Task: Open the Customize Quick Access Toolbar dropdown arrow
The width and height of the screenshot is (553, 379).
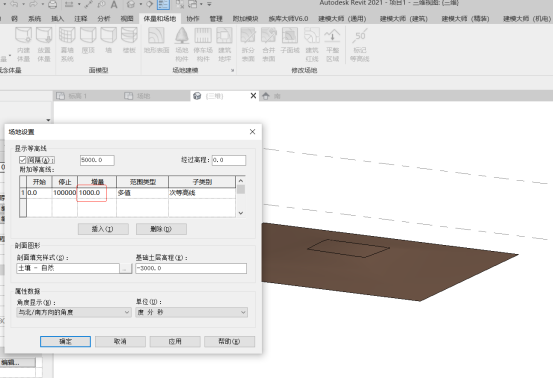Action: (x=209, y=4)
